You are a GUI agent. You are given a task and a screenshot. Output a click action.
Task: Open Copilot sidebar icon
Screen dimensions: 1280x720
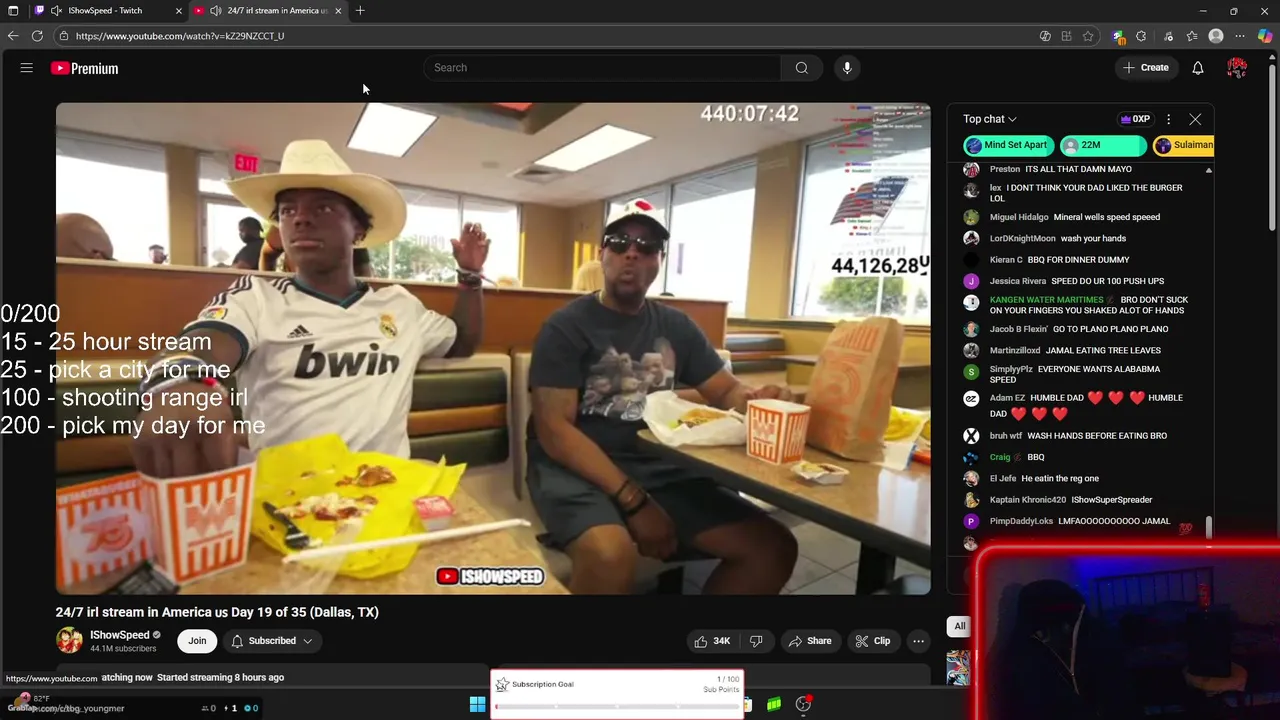click(x=1265, y=36)
